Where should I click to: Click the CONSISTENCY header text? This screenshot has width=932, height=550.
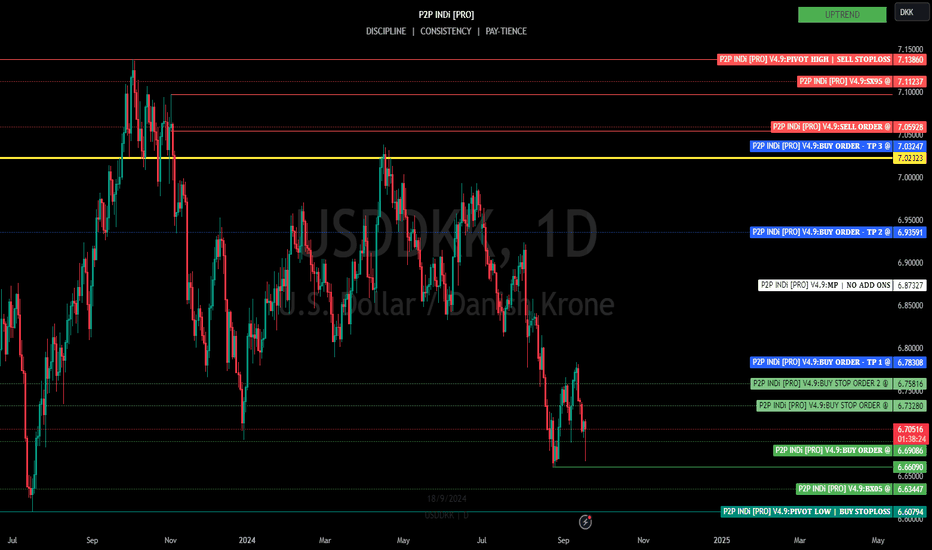click(x=446, y=31)
